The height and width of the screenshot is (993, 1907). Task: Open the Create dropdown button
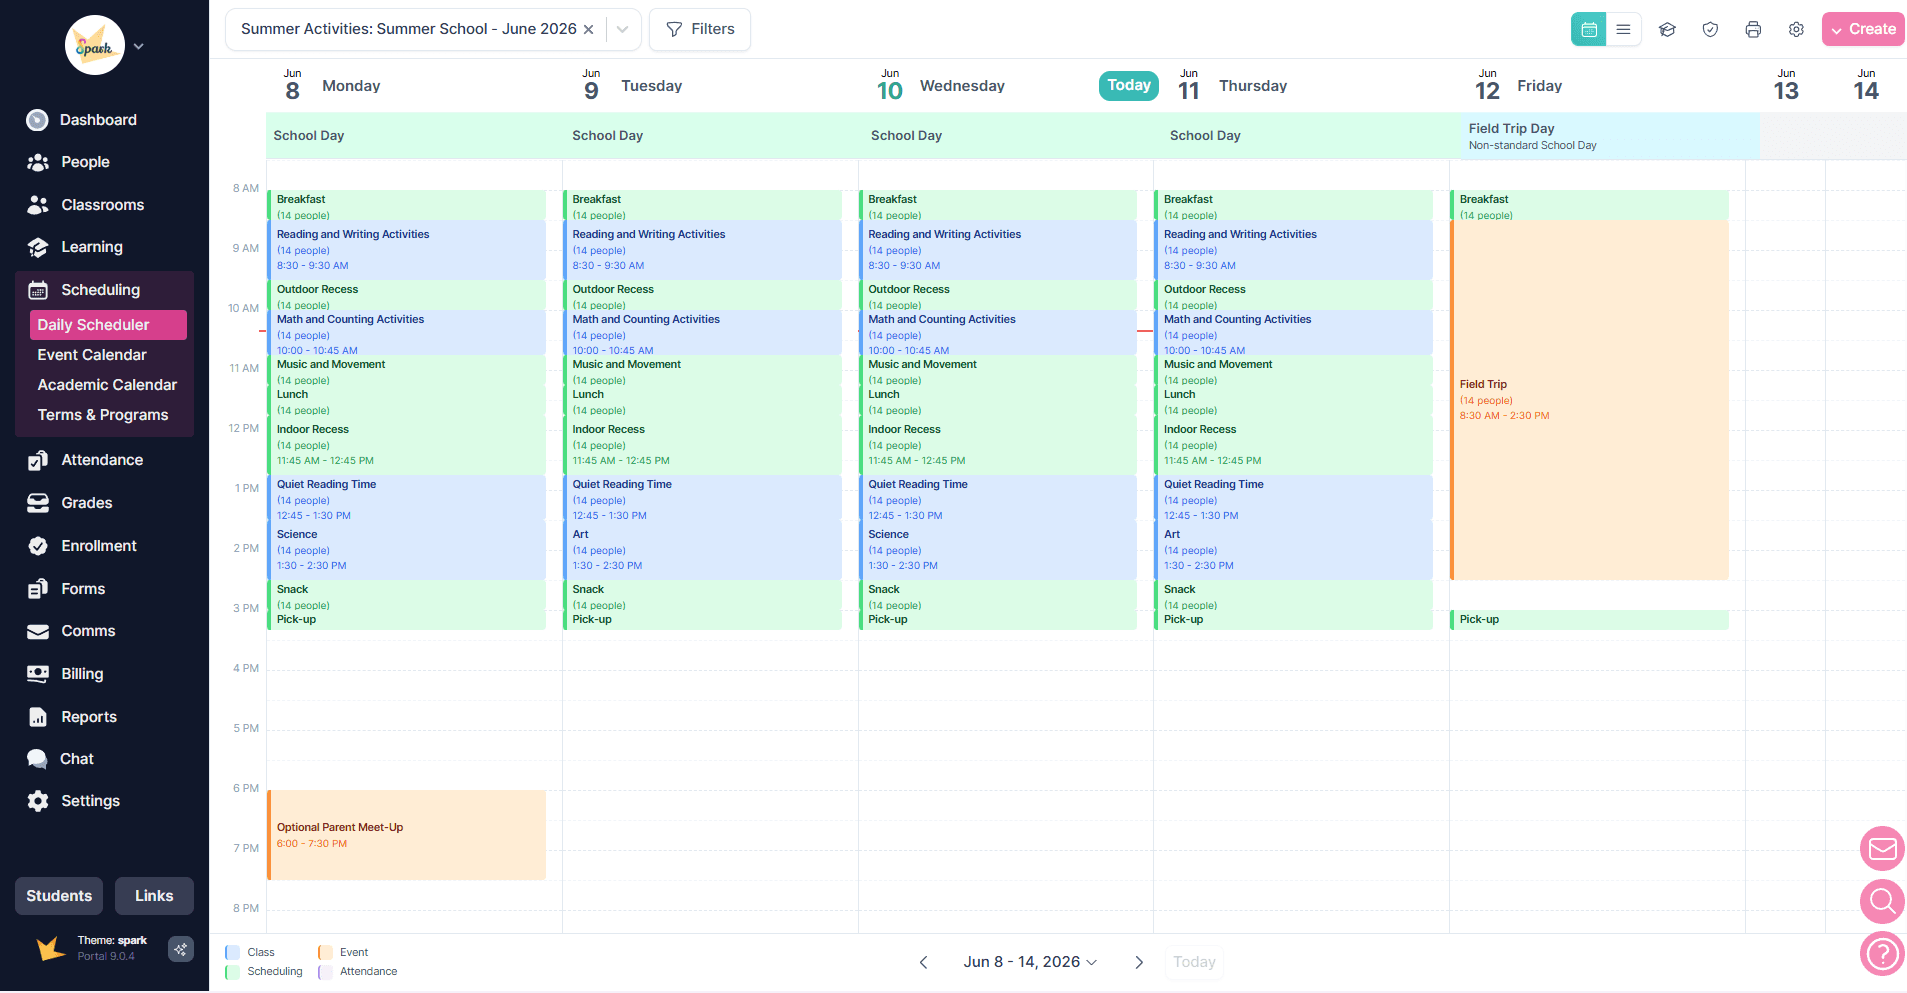click(x=1863, y=29)
